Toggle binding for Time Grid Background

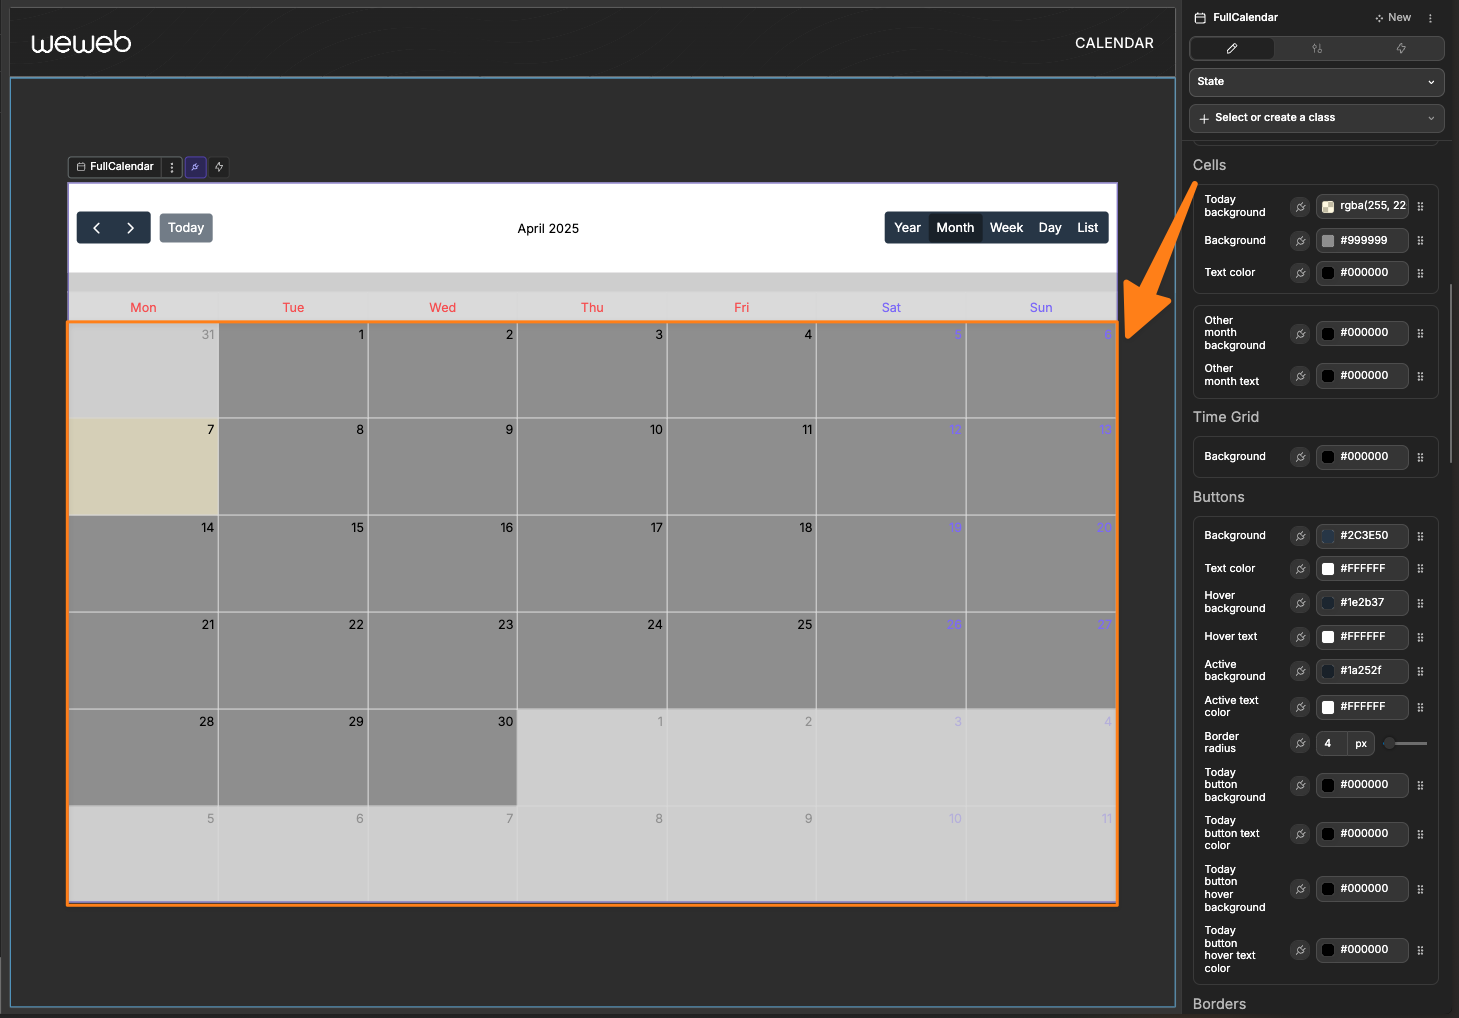click(1300, 457)
